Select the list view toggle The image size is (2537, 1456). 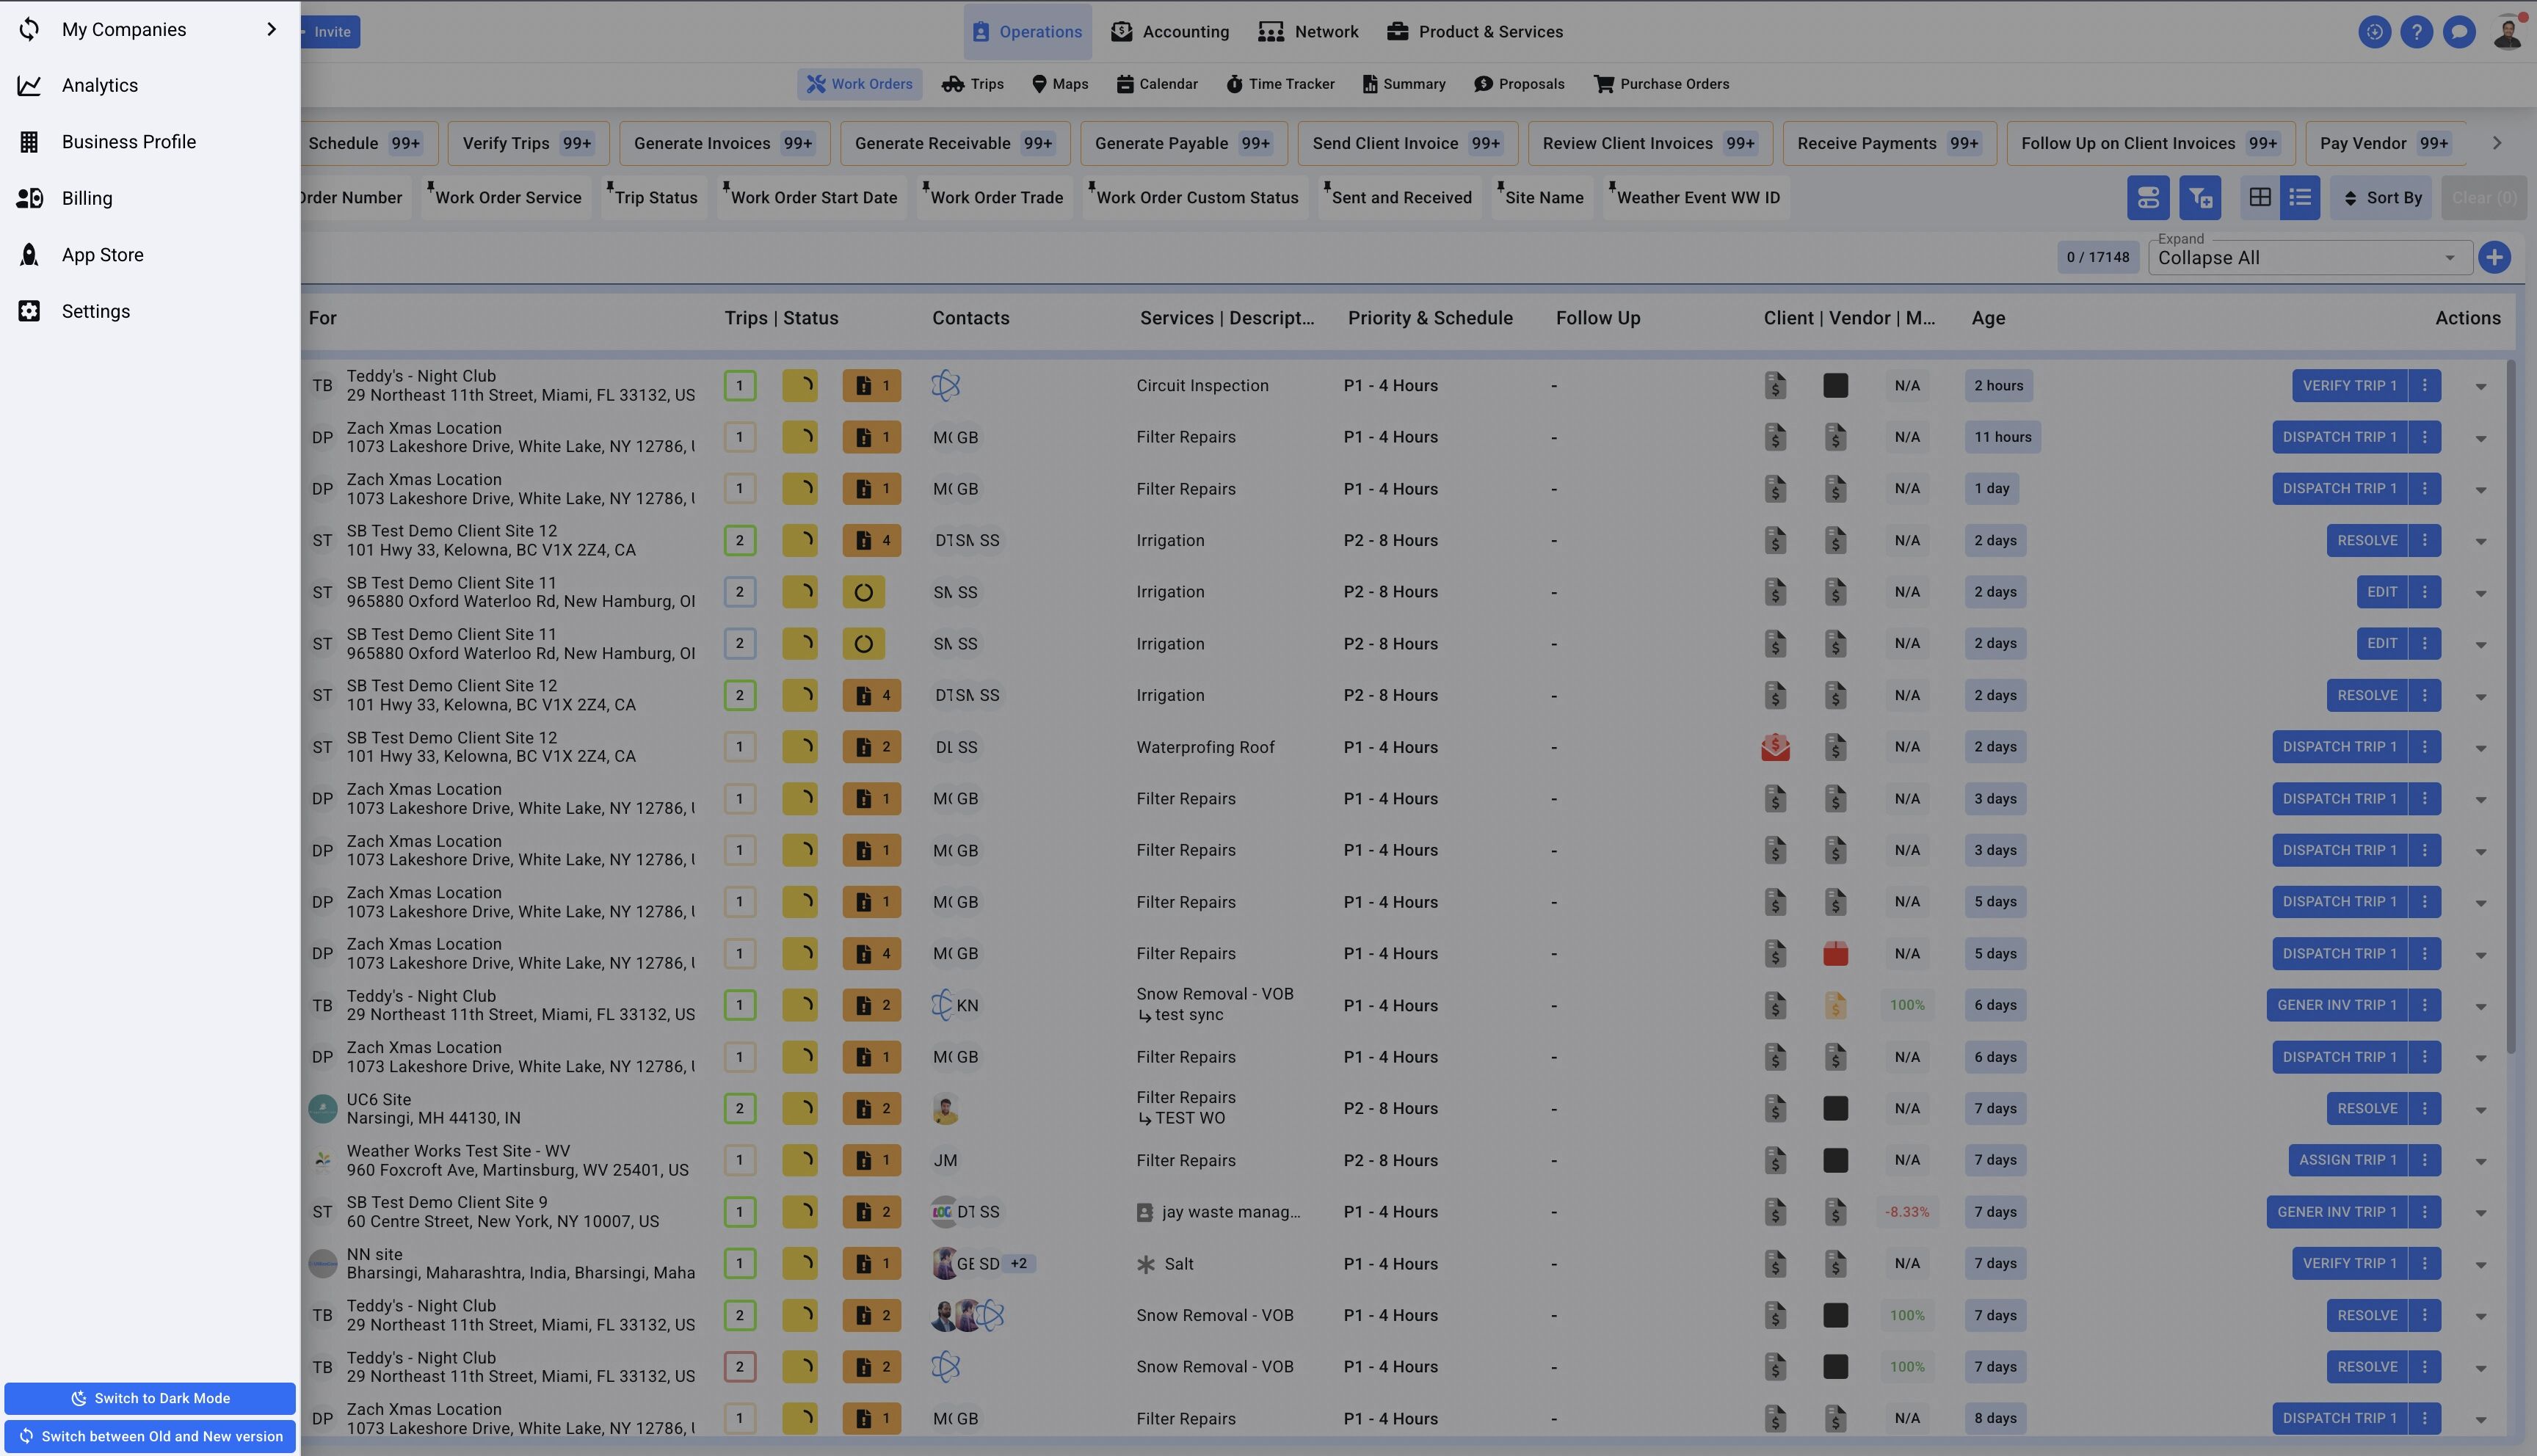point(2300,198)
